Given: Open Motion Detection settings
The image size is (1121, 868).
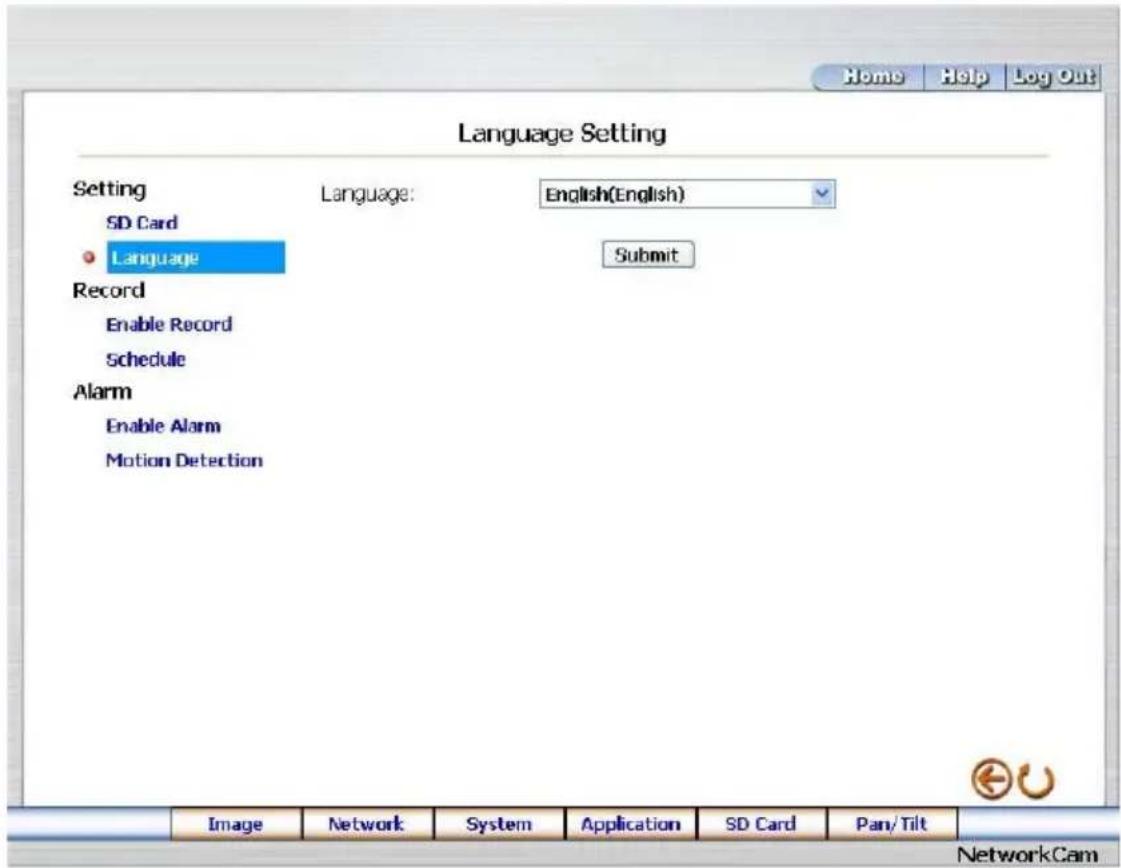Looking at the screenshot, I should 184,460.
